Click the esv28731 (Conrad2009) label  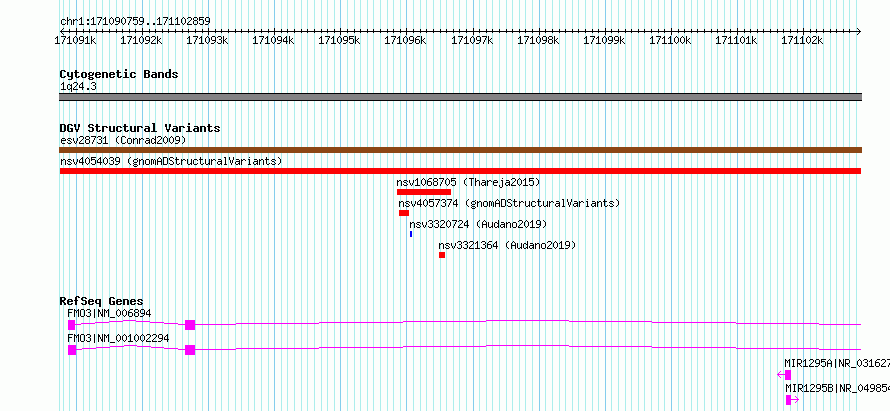click(x=123, y=140)
